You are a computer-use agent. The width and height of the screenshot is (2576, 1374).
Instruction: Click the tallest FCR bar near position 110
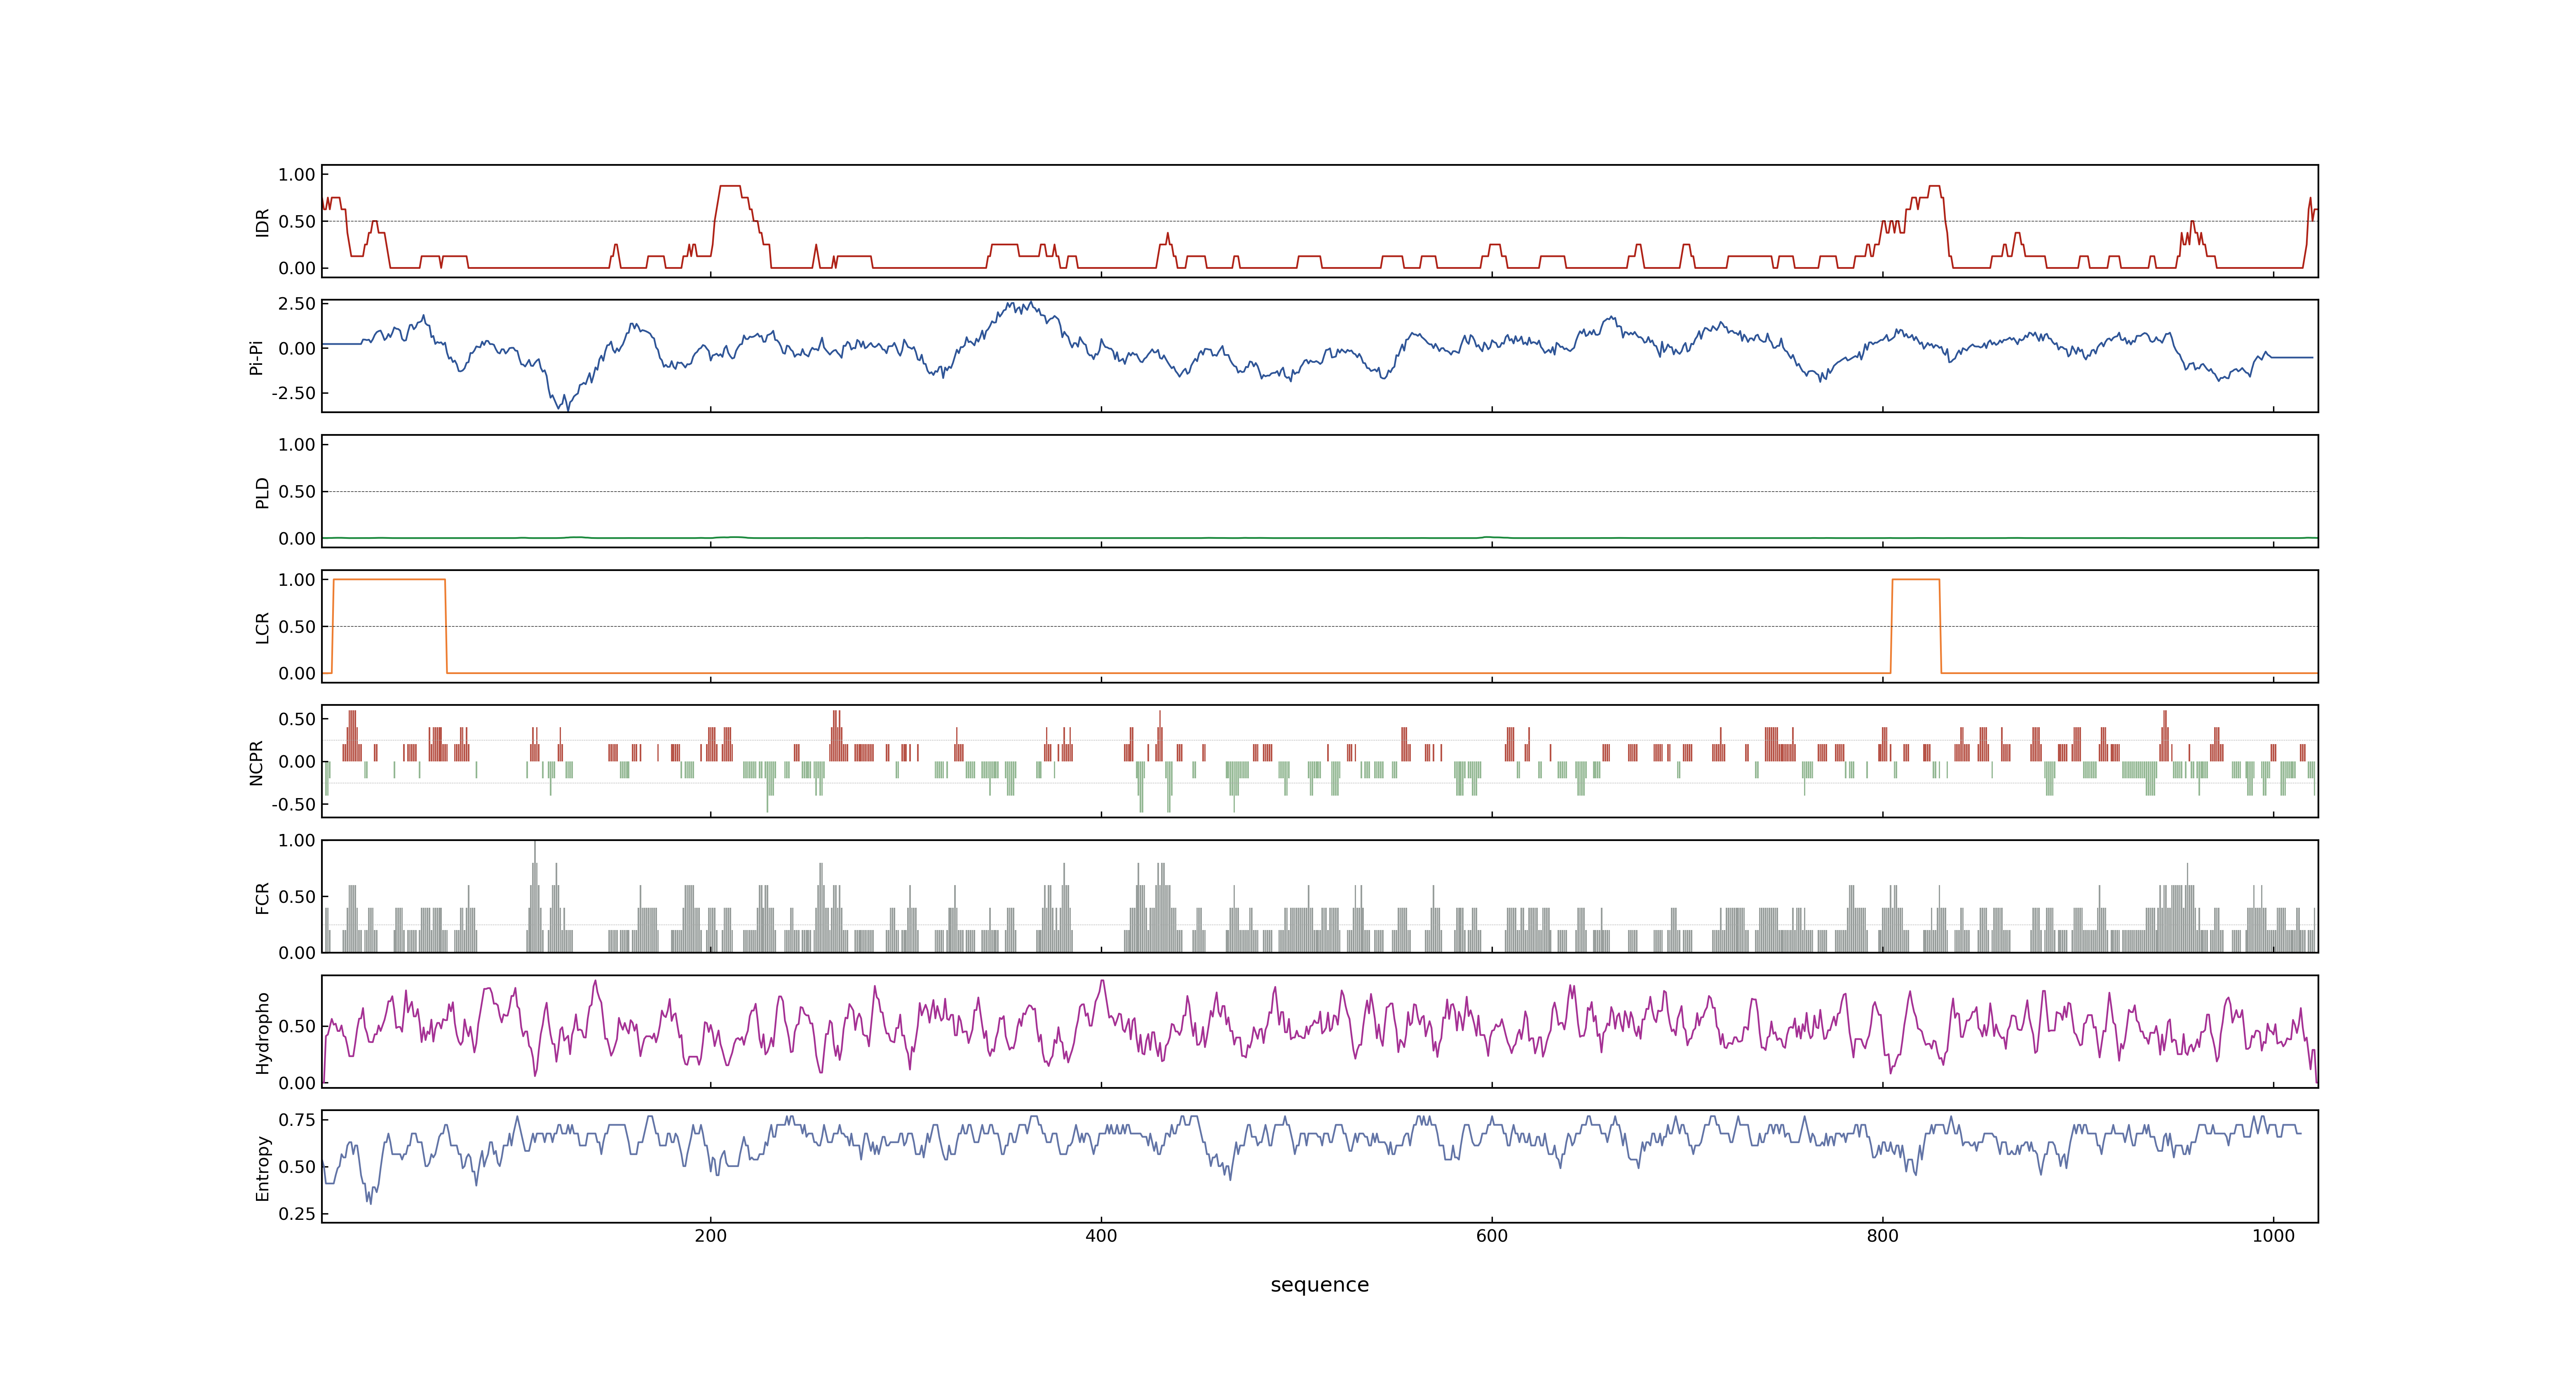pos(535,896)
